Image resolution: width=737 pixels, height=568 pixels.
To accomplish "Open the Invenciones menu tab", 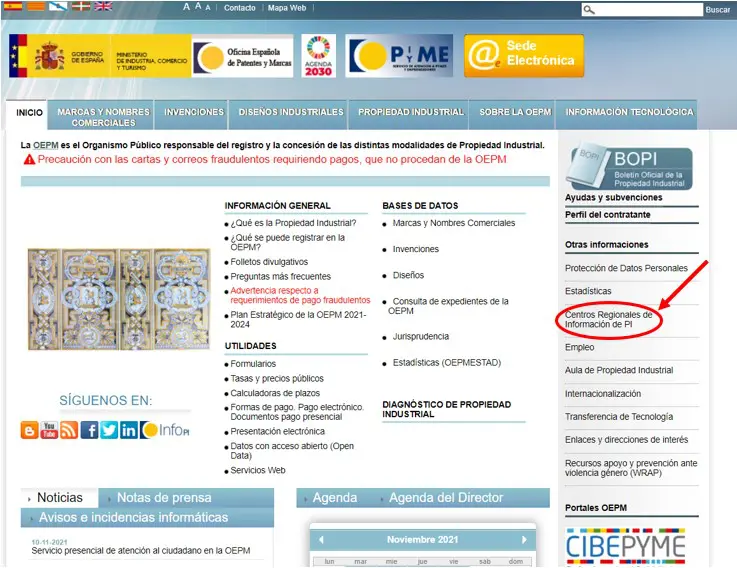I will click(194, 112).
